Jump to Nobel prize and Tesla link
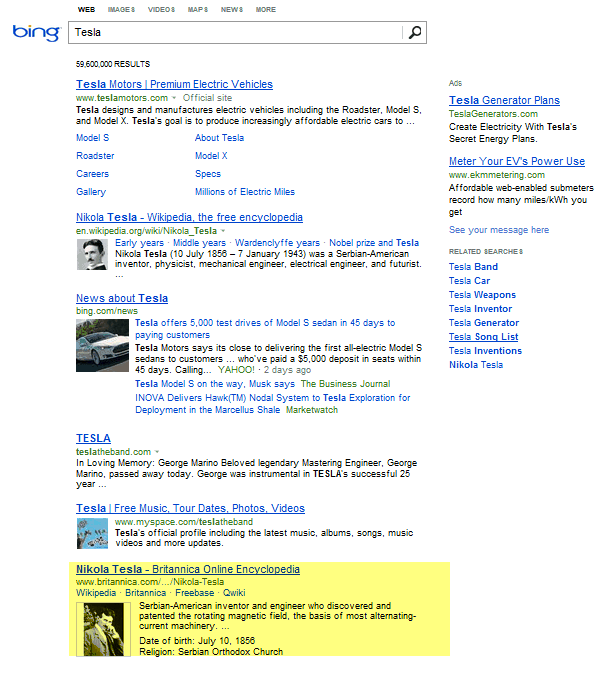 click(374, 243)
